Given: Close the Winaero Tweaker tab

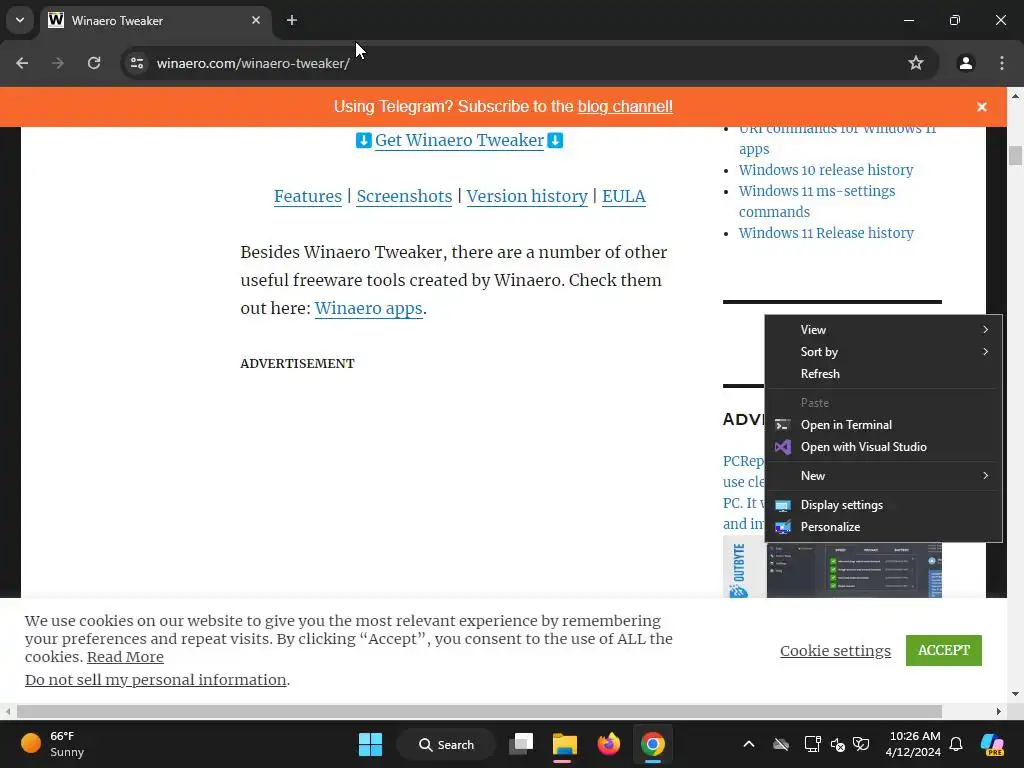Looking at the screenshot, I should click(256, 20).
